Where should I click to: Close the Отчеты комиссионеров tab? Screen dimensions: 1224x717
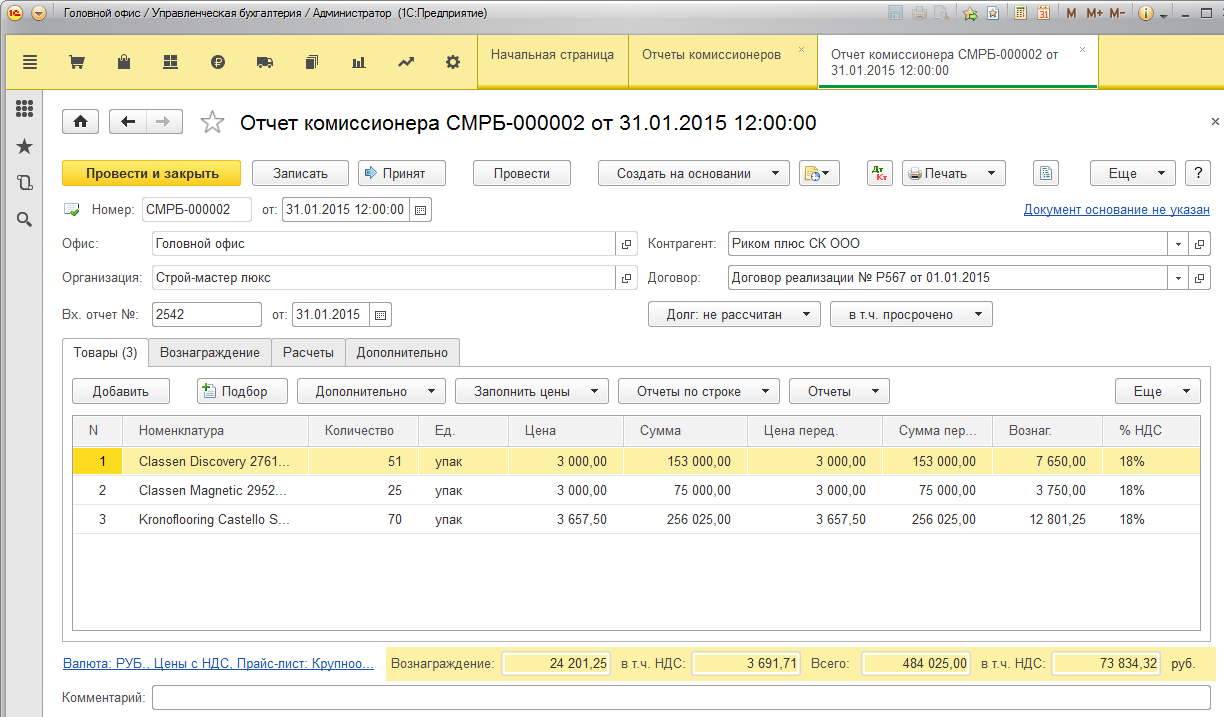pos(801,49)
